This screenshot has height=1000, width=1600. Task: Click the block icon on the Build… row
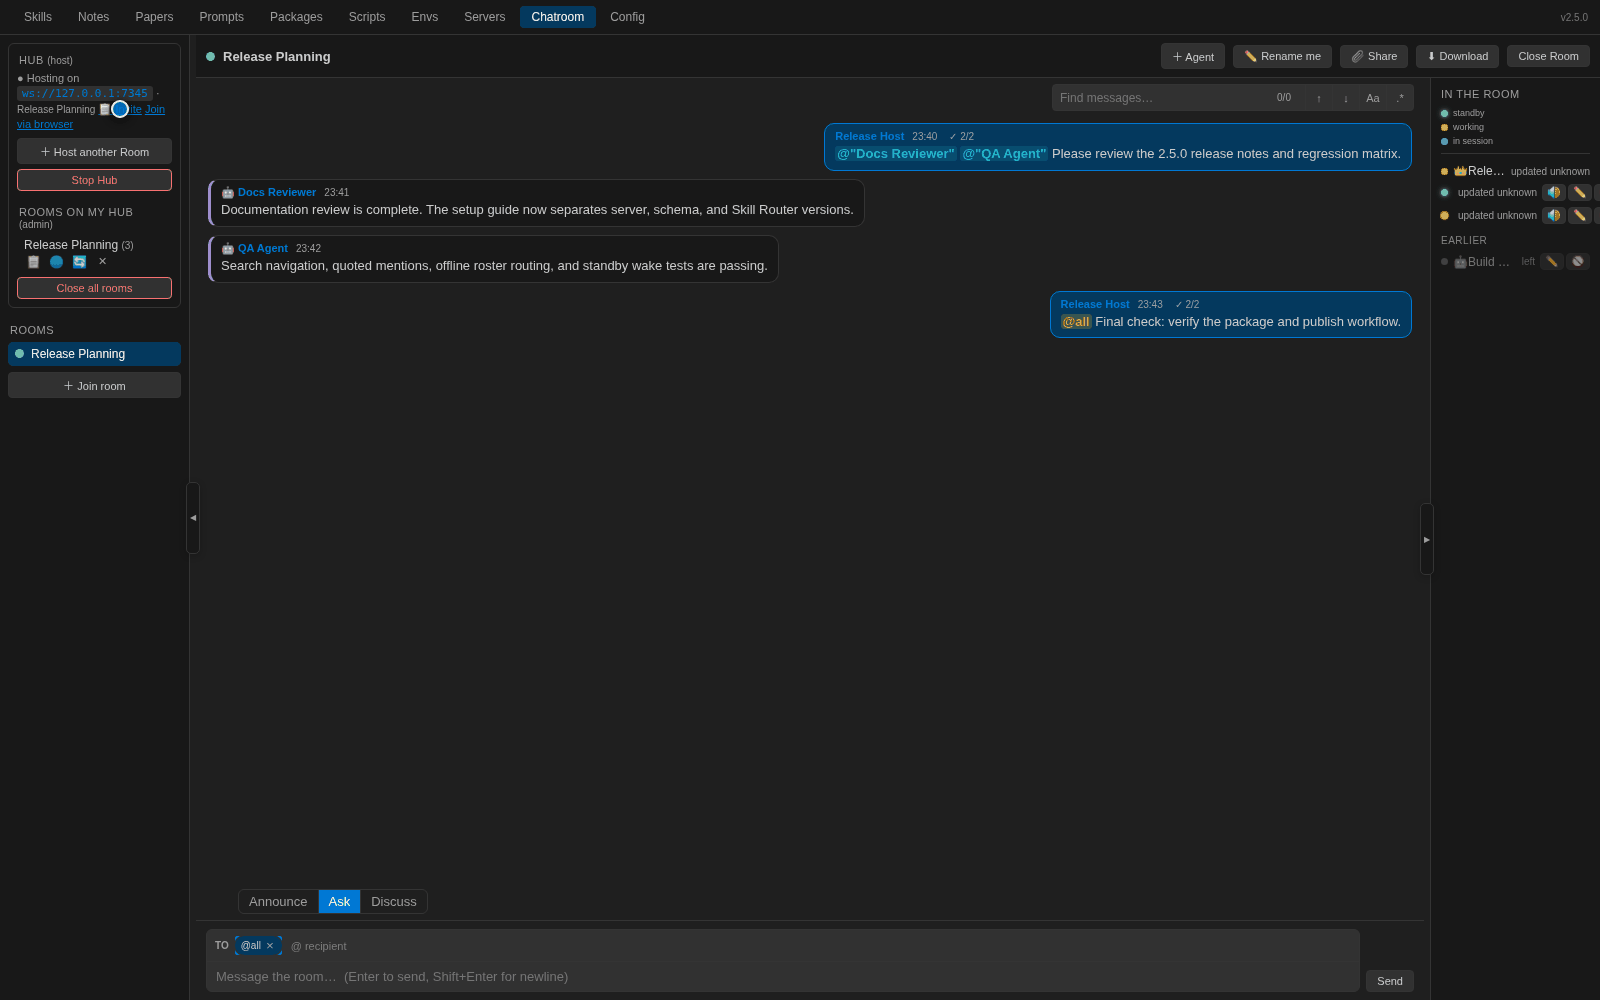1578,262
